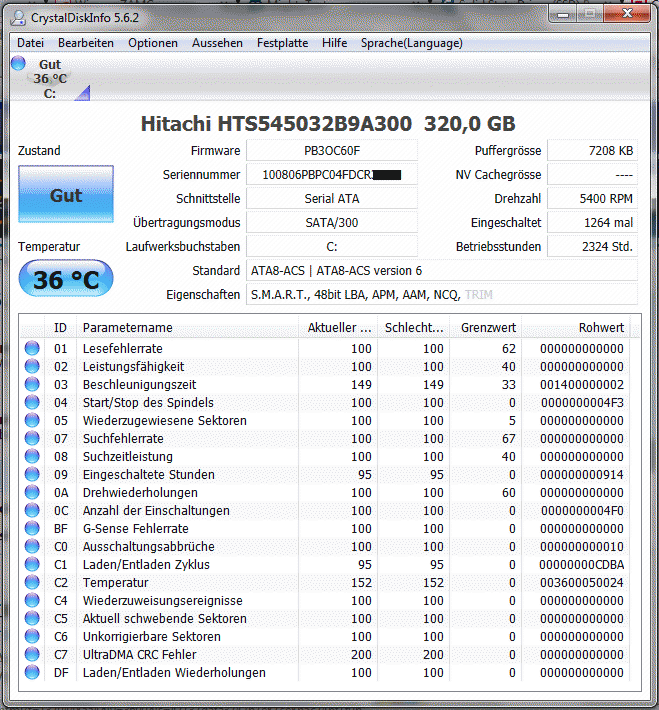Select the Eingeschaltete Stunden parameter name
This screenshot has width=659, height=710.
149,475
